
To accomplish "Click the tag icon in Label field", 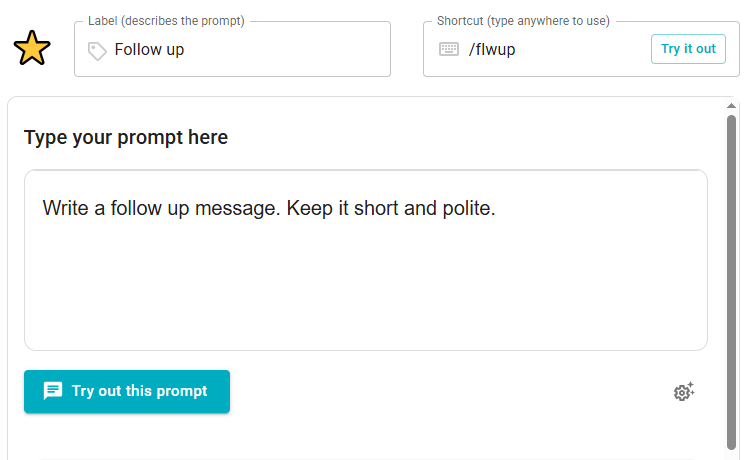I will point(97,50).
